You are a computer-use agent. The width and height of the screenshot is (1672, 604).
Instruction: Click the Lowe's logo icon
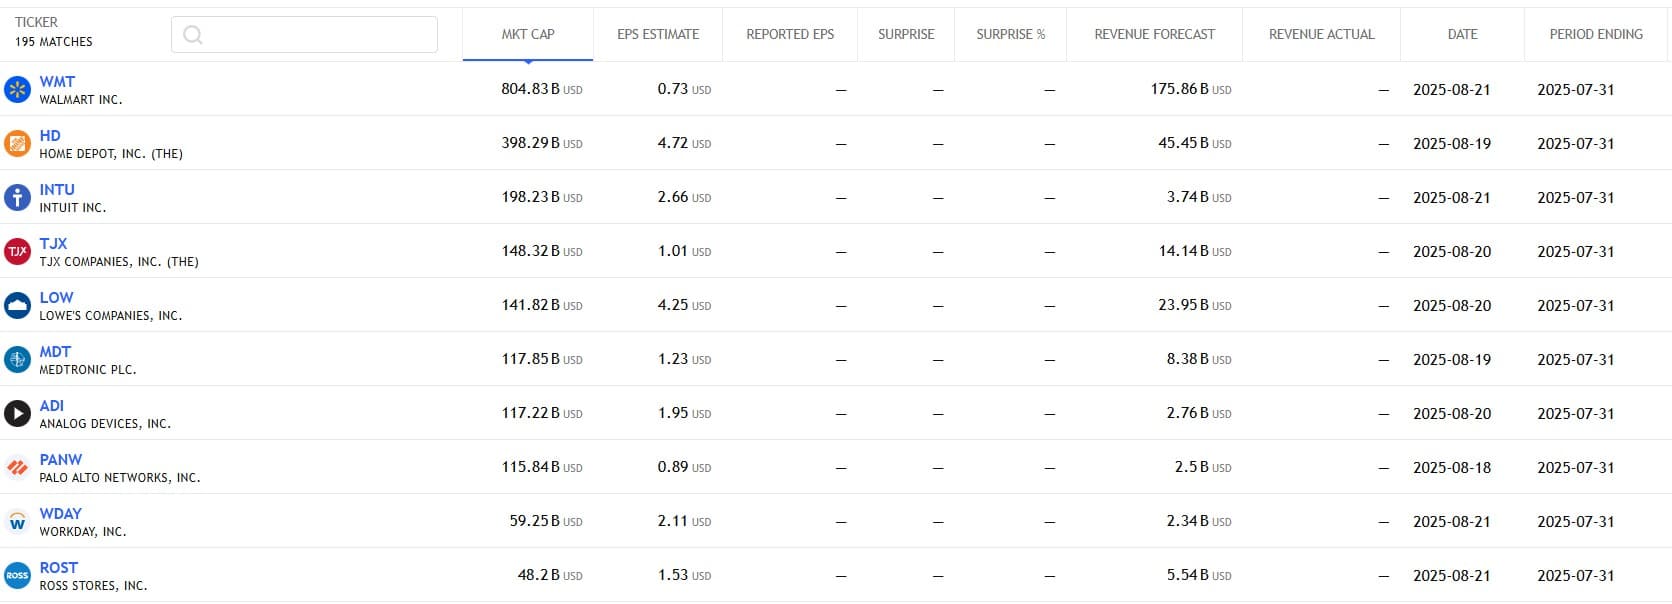point(17,306)
